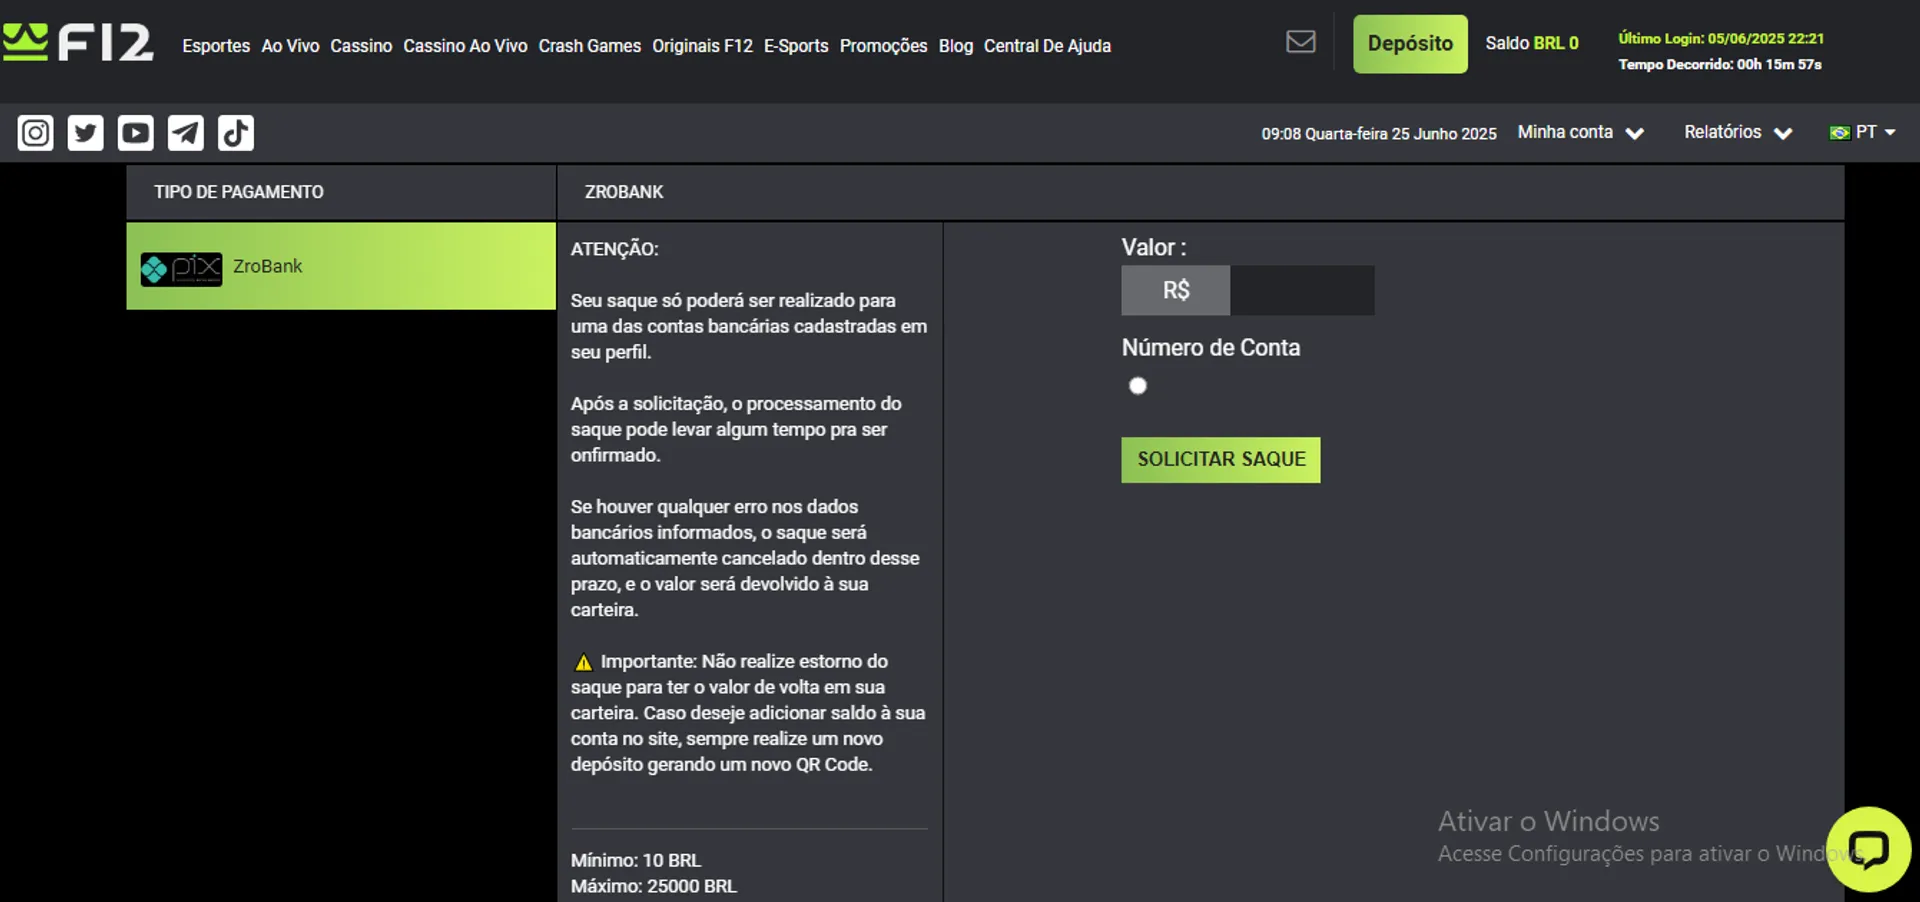Viewport: 1920px width, 902px height.
Task: Click the Pix logo in ZroBank row
Action: click(181, 268)
